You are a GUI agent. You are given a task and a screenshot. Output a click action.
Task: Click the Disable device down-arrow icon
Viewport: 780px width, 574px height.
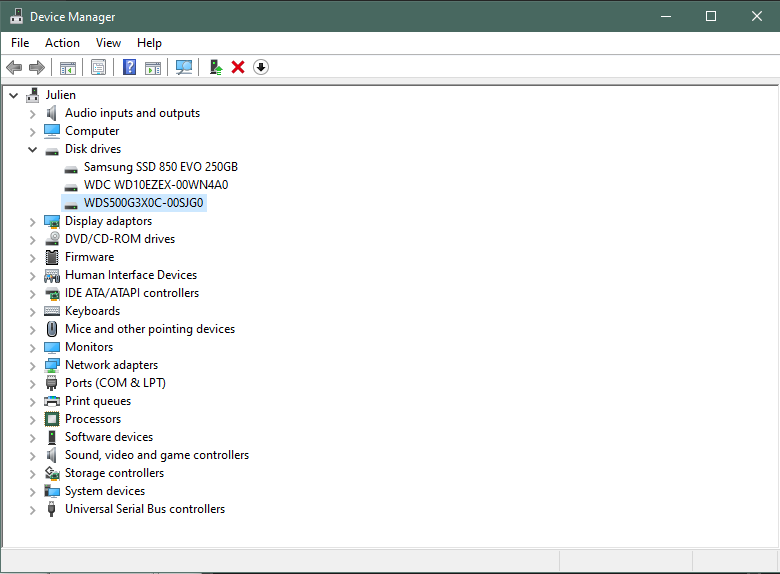point(261,67)
